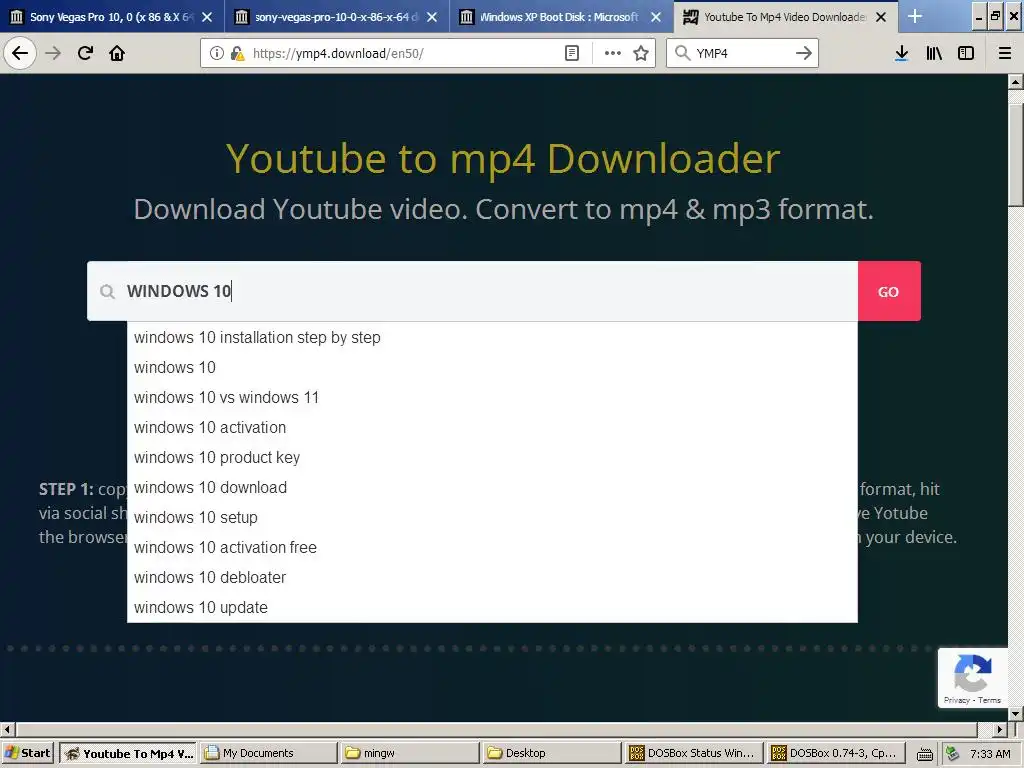Close the sony-vegas-pro-10-0-x-86-x-64 tab
The height and width of the screenshot is (768, 1024).
point(432,17)
